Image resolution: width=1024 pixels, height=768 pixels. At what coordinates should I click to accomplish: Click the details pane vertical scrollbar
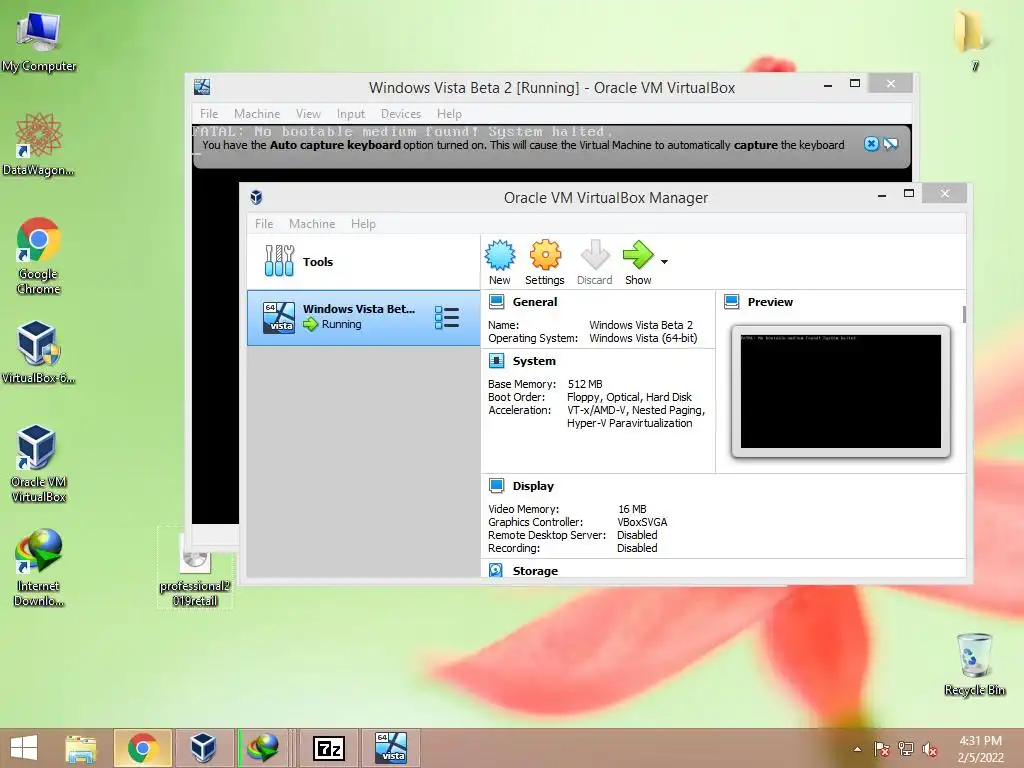click(964, 314)
